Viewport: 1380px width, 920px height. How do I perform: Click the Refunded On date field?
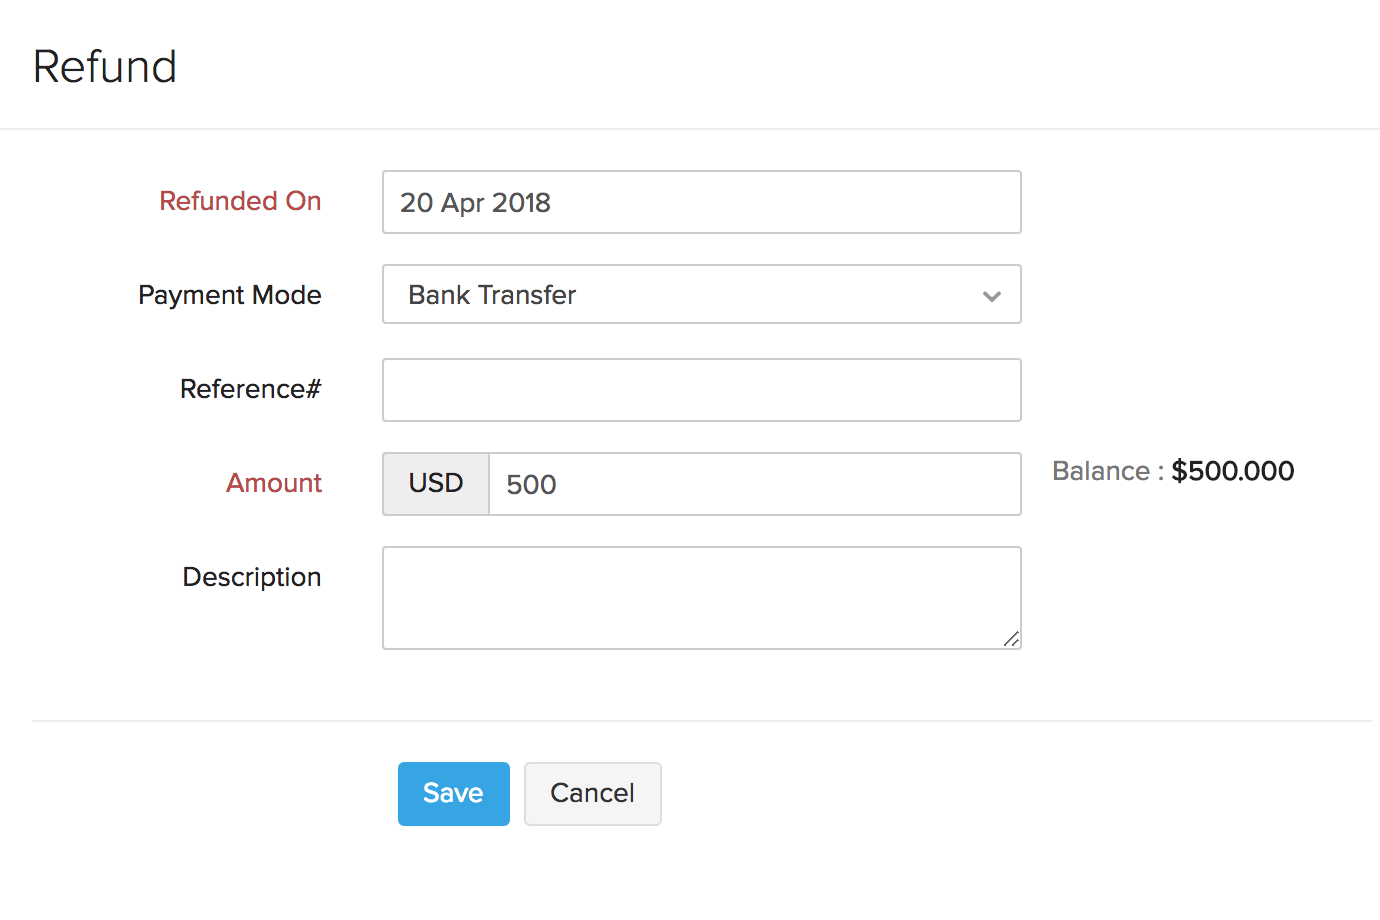coord(700,202)
